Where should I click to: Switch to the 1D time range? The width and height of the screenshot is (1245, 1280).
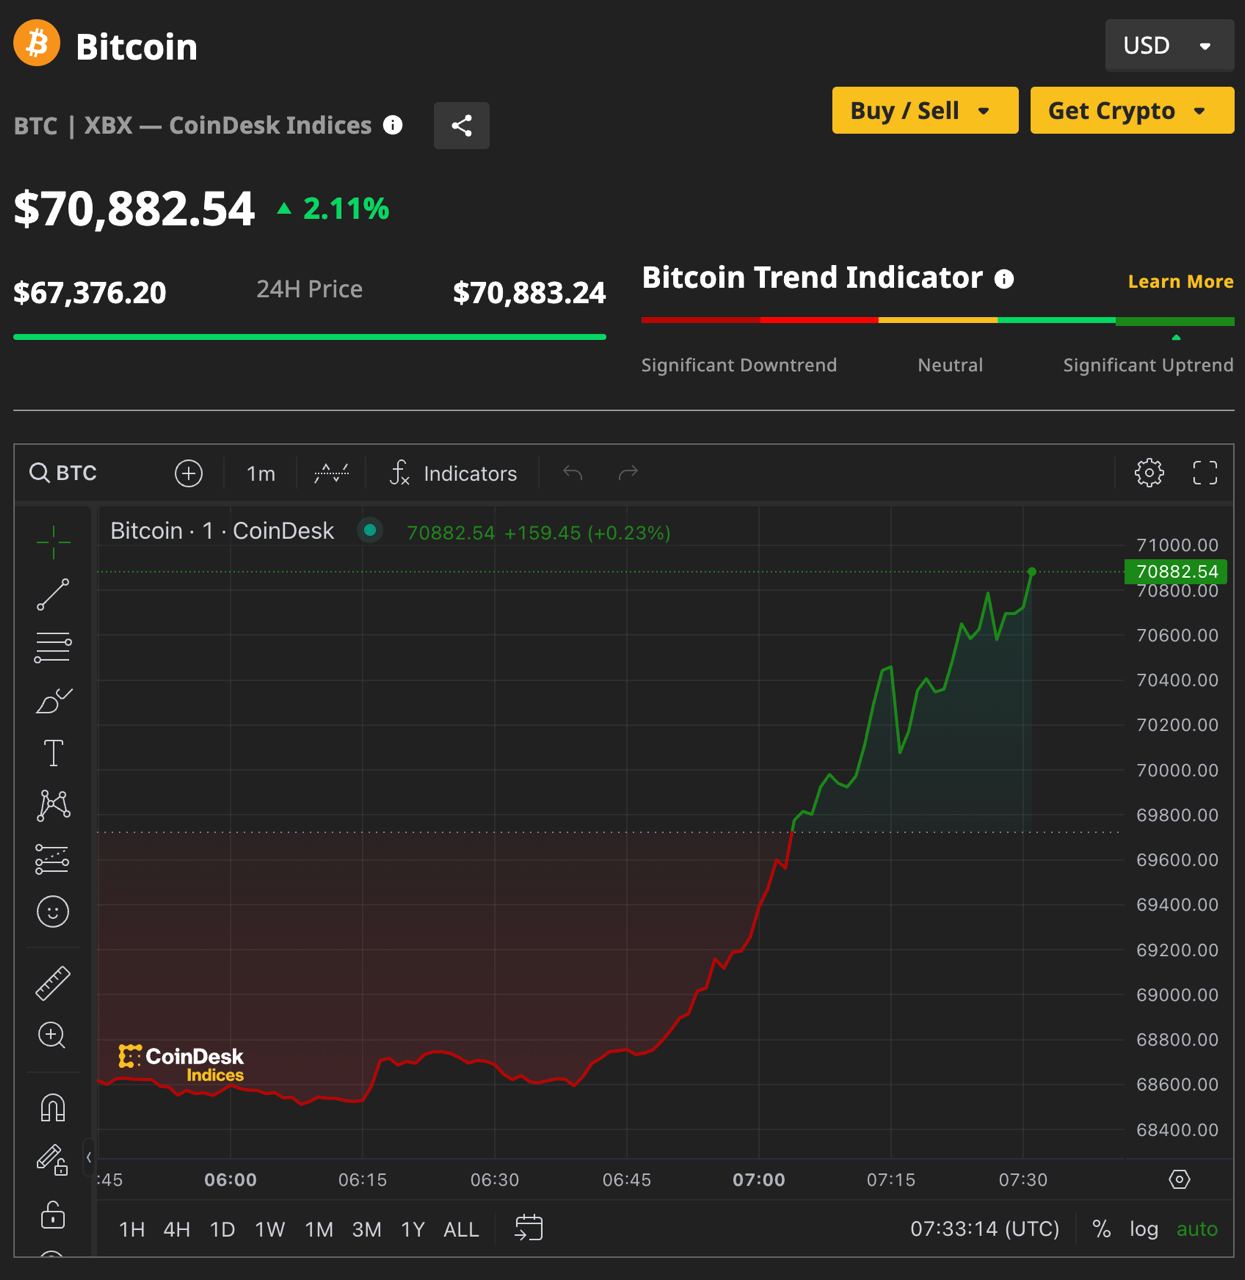(x=222, y=1229)
